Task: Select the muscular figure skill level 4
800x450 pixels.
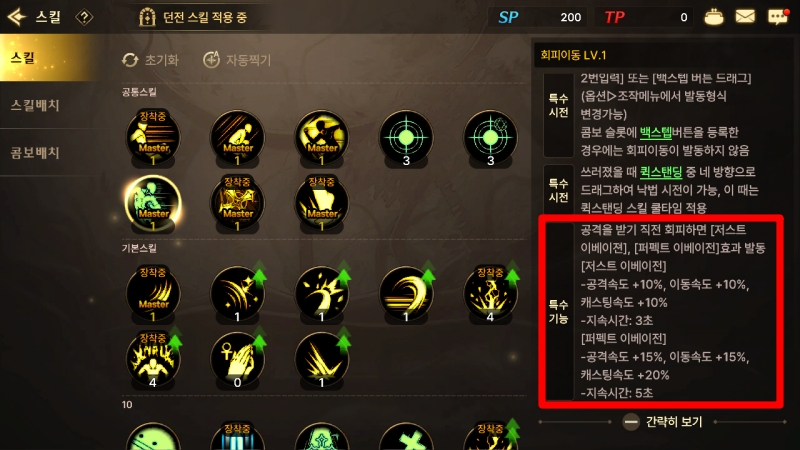Action: [153, 359]
